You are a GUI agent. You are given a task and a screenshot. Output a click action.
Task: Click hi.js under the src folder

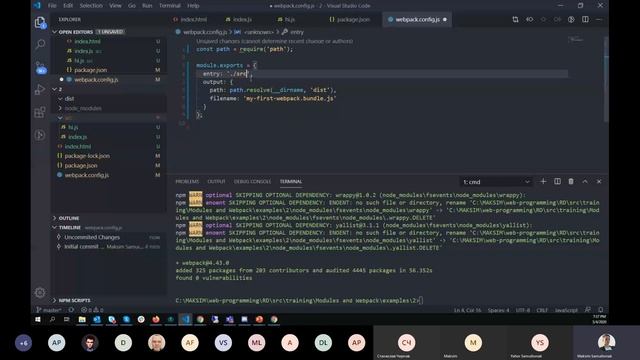point(109,127)
